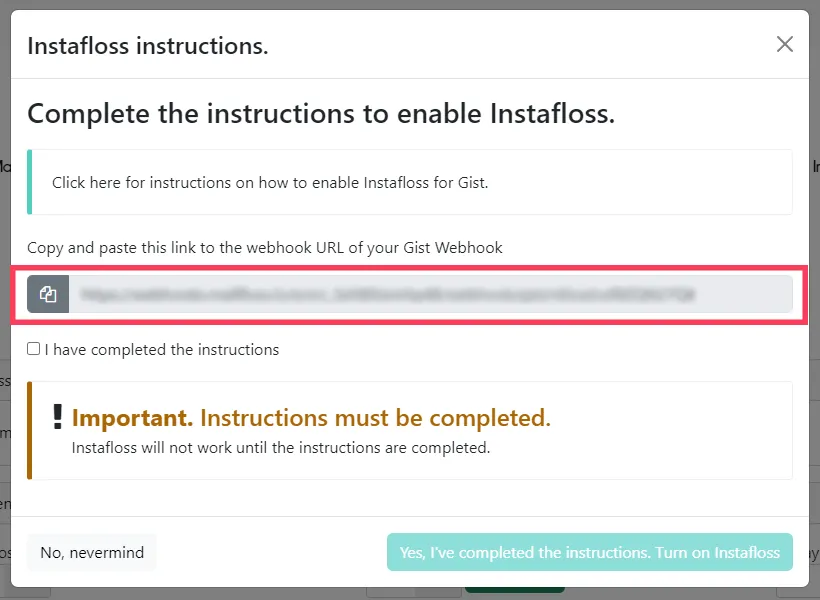Copy the webhook URL using clipboard icon
This screenshot has width=820, height=600.
click(48, 294)
